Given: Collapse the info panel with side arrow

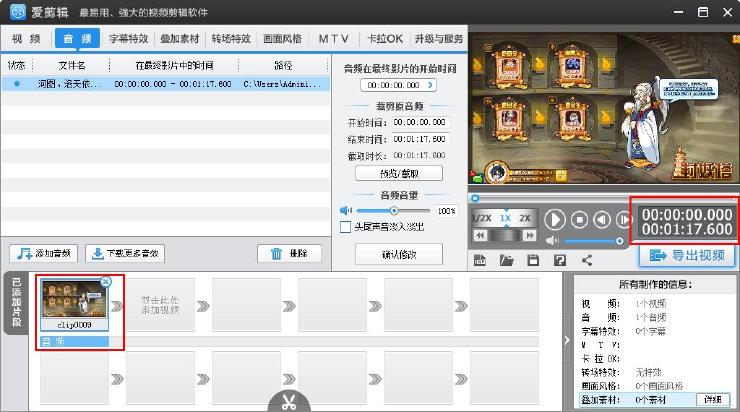Looking at the screenshot, I should point(567,340).
